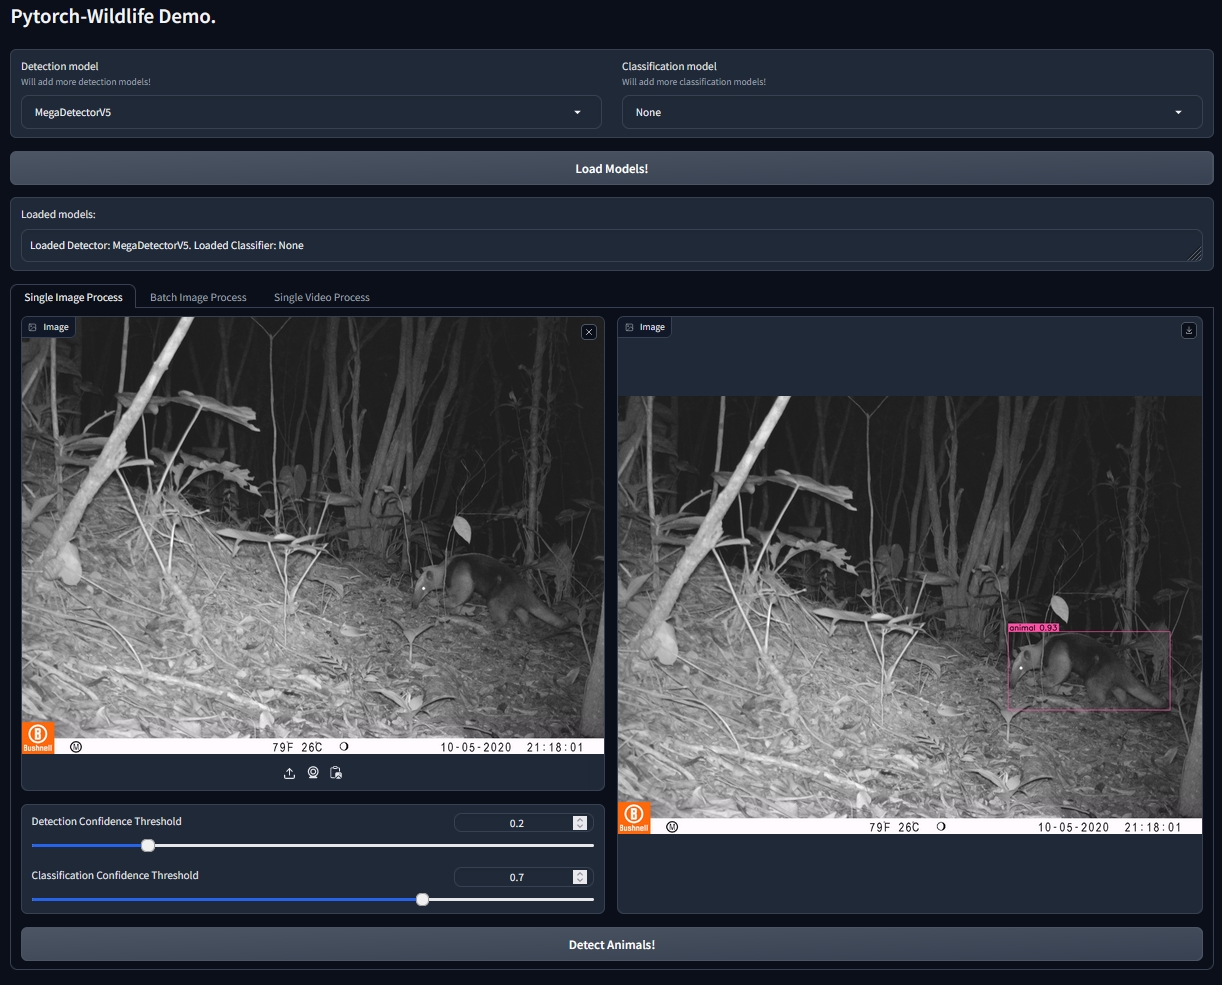Open the Detection model dropdown
Screen dimensions: 1222x985
(x=311, y=112)
